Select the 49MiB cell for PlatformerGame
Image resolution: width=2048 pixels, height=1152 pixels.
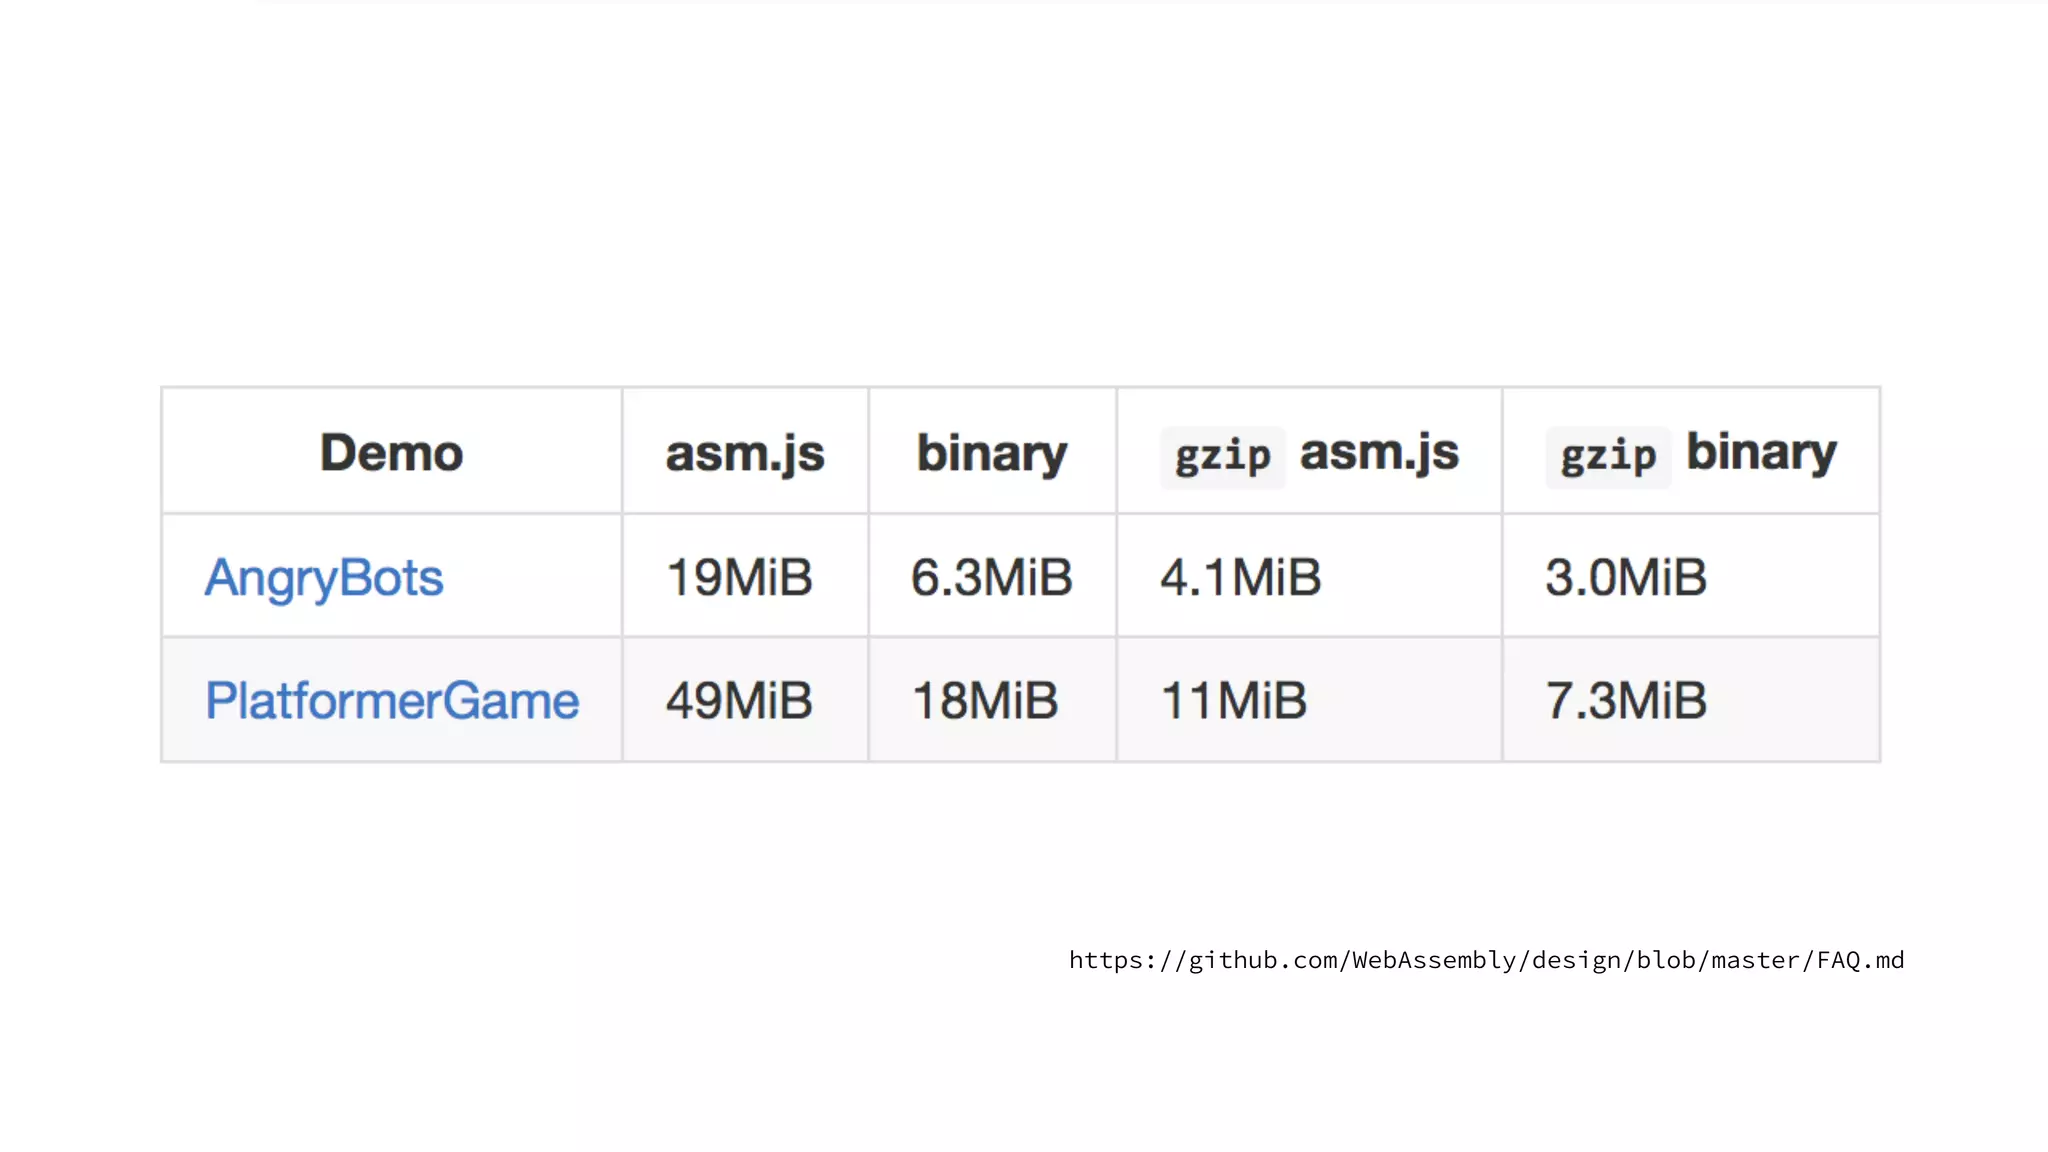tap(739, 701)
